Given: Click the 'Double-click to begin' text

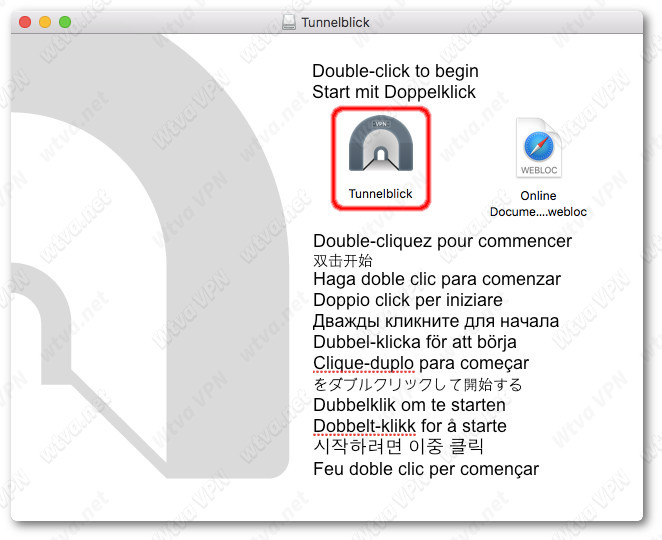Looking at the screenshot, I should (395, 71).
